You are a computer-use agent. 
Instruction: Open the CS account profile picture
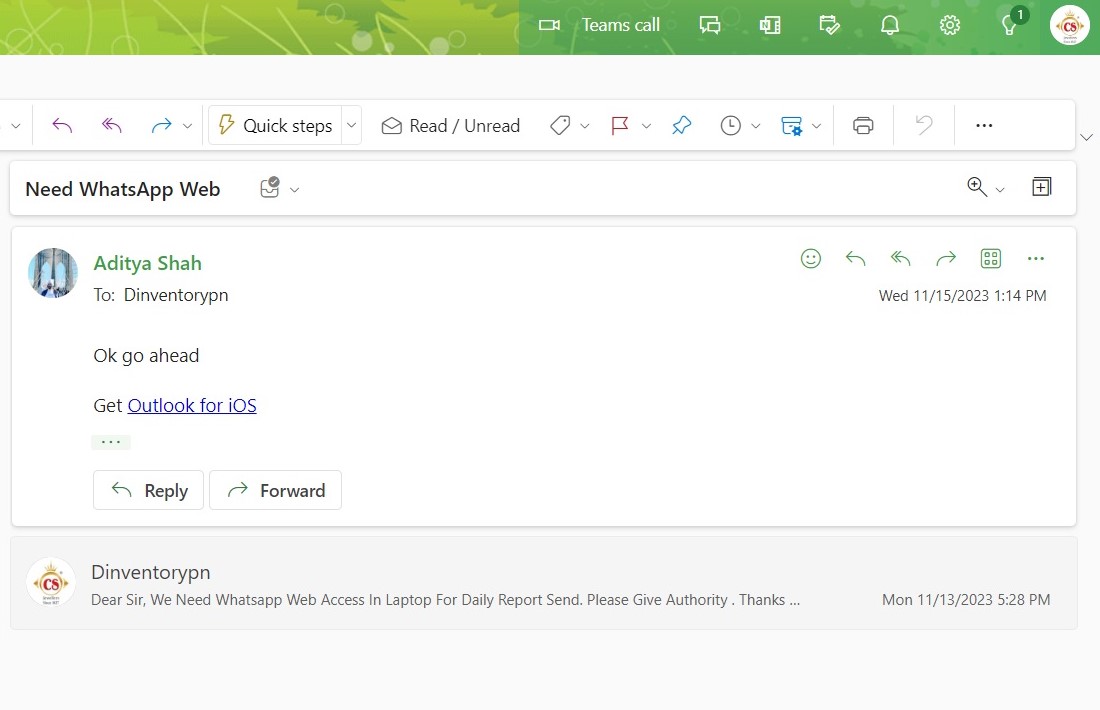coord(1069,25)
